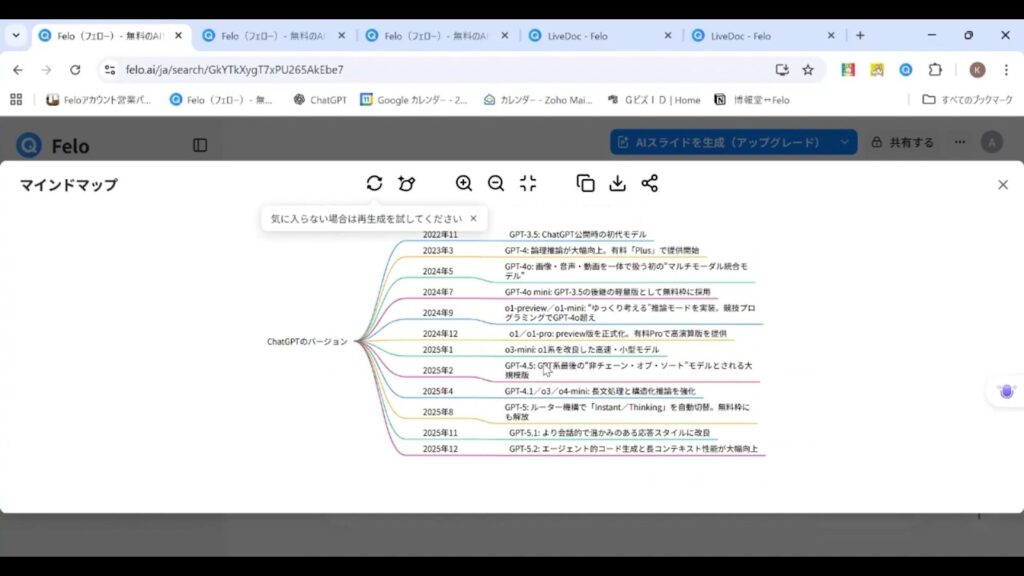Click the mind map style edit icon
Screen dimensions: 1024x576
pos(406,183)
